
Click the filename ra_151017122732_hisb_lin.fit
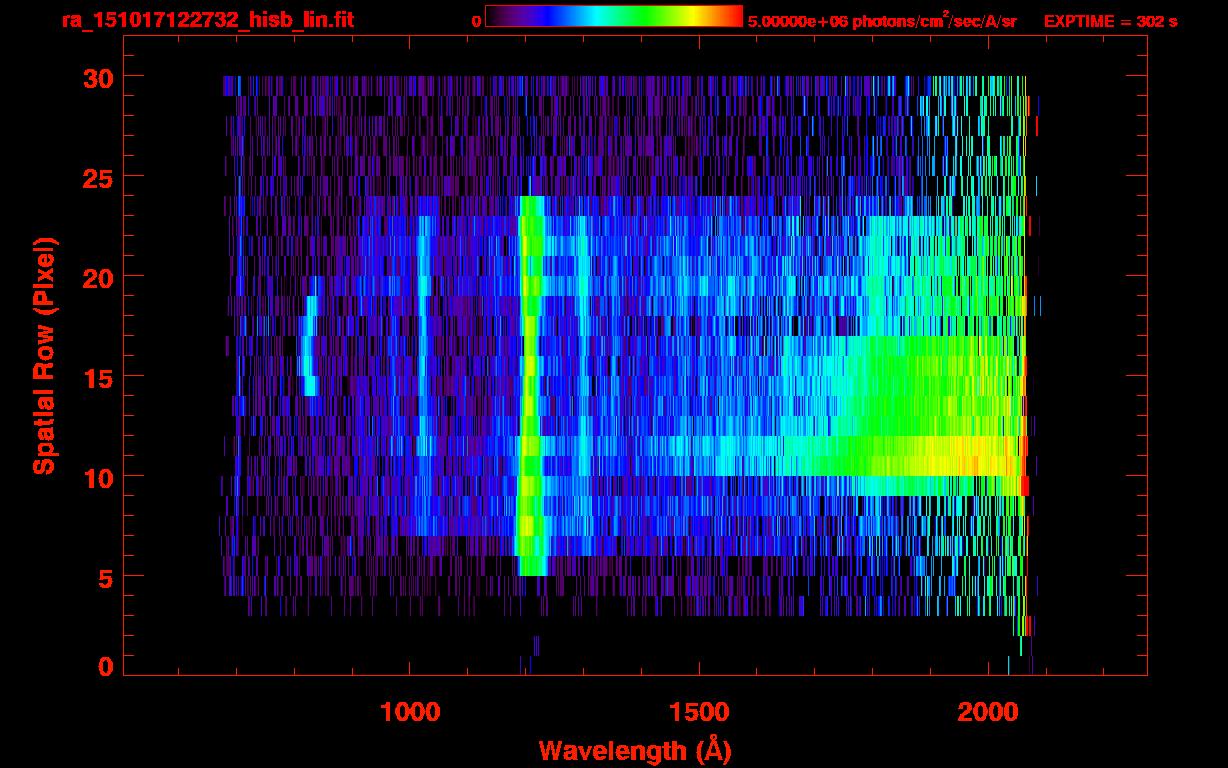tap(207, 20)
